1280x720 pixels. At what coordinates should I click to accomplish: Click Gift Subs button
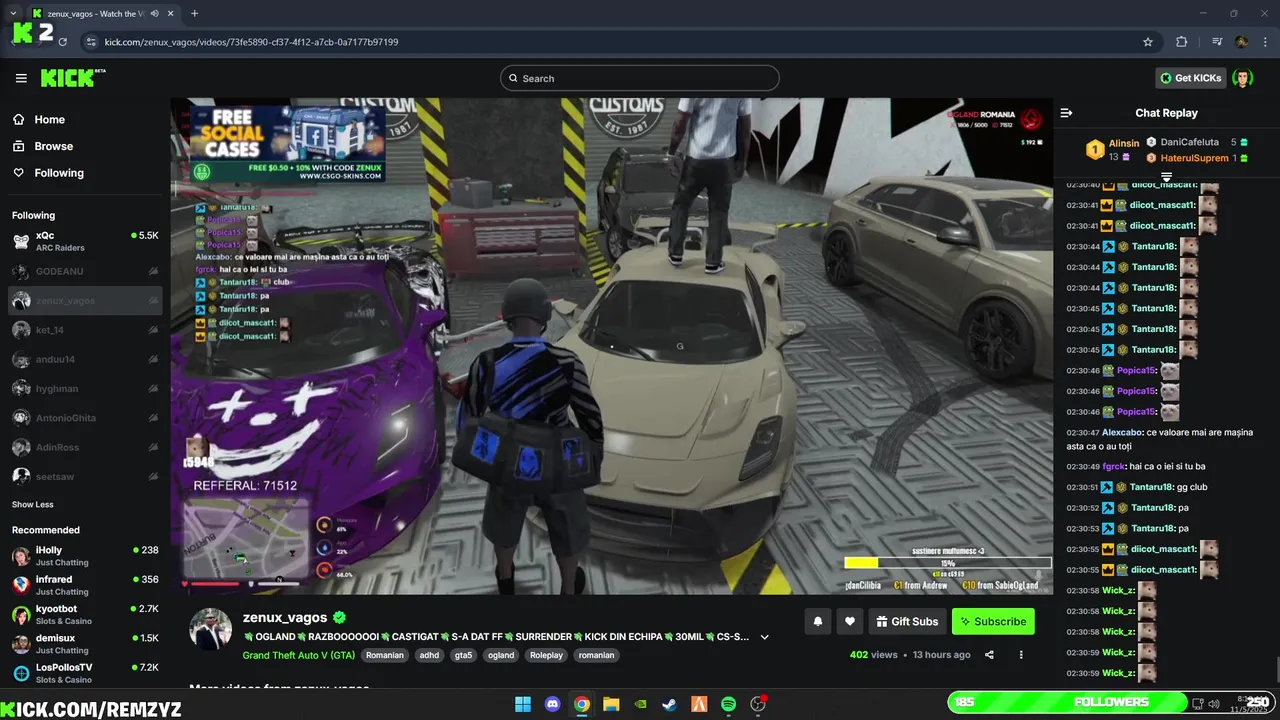[907, 621]
